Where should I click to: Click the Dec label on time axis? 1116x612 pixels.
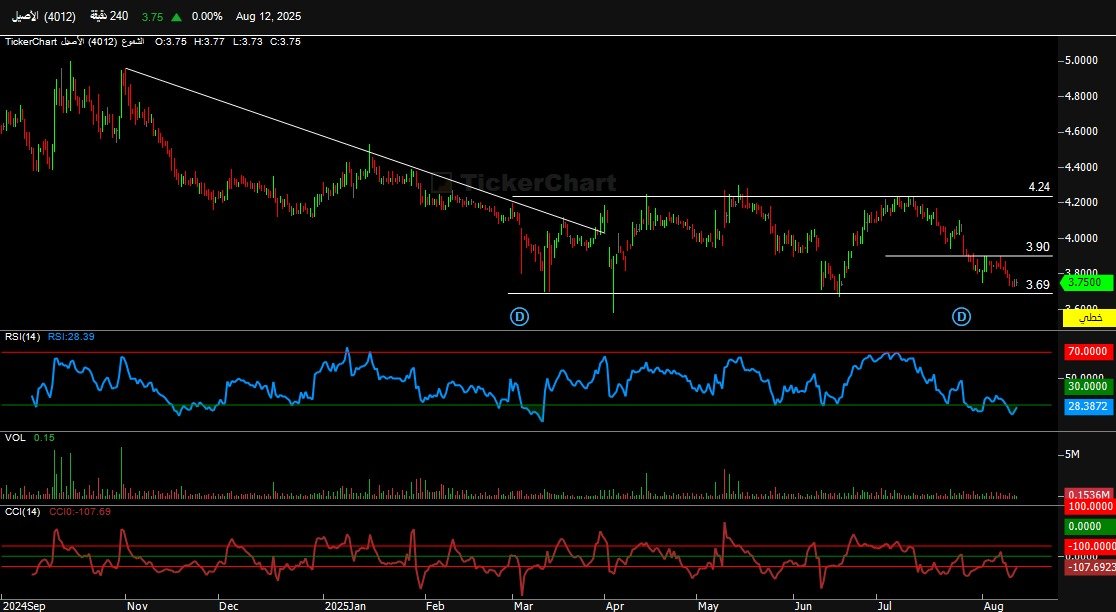tap(229, 606)
